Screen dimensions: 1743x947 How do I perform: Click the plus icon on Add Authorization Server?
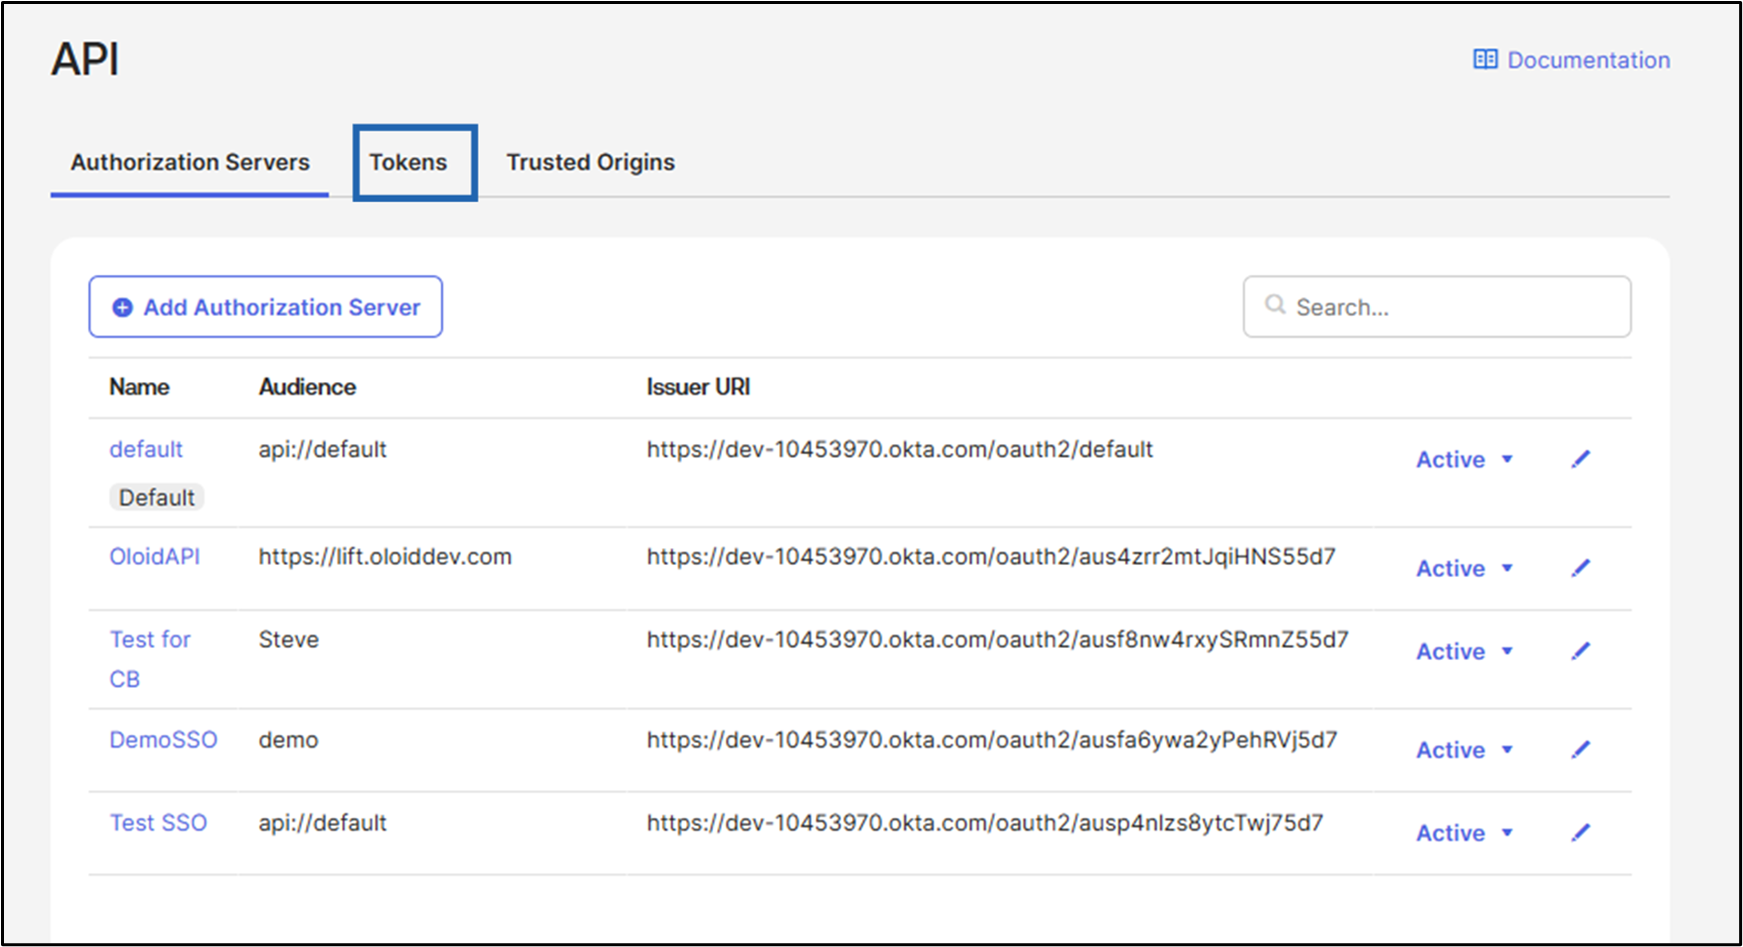click(x=122, y=308)
